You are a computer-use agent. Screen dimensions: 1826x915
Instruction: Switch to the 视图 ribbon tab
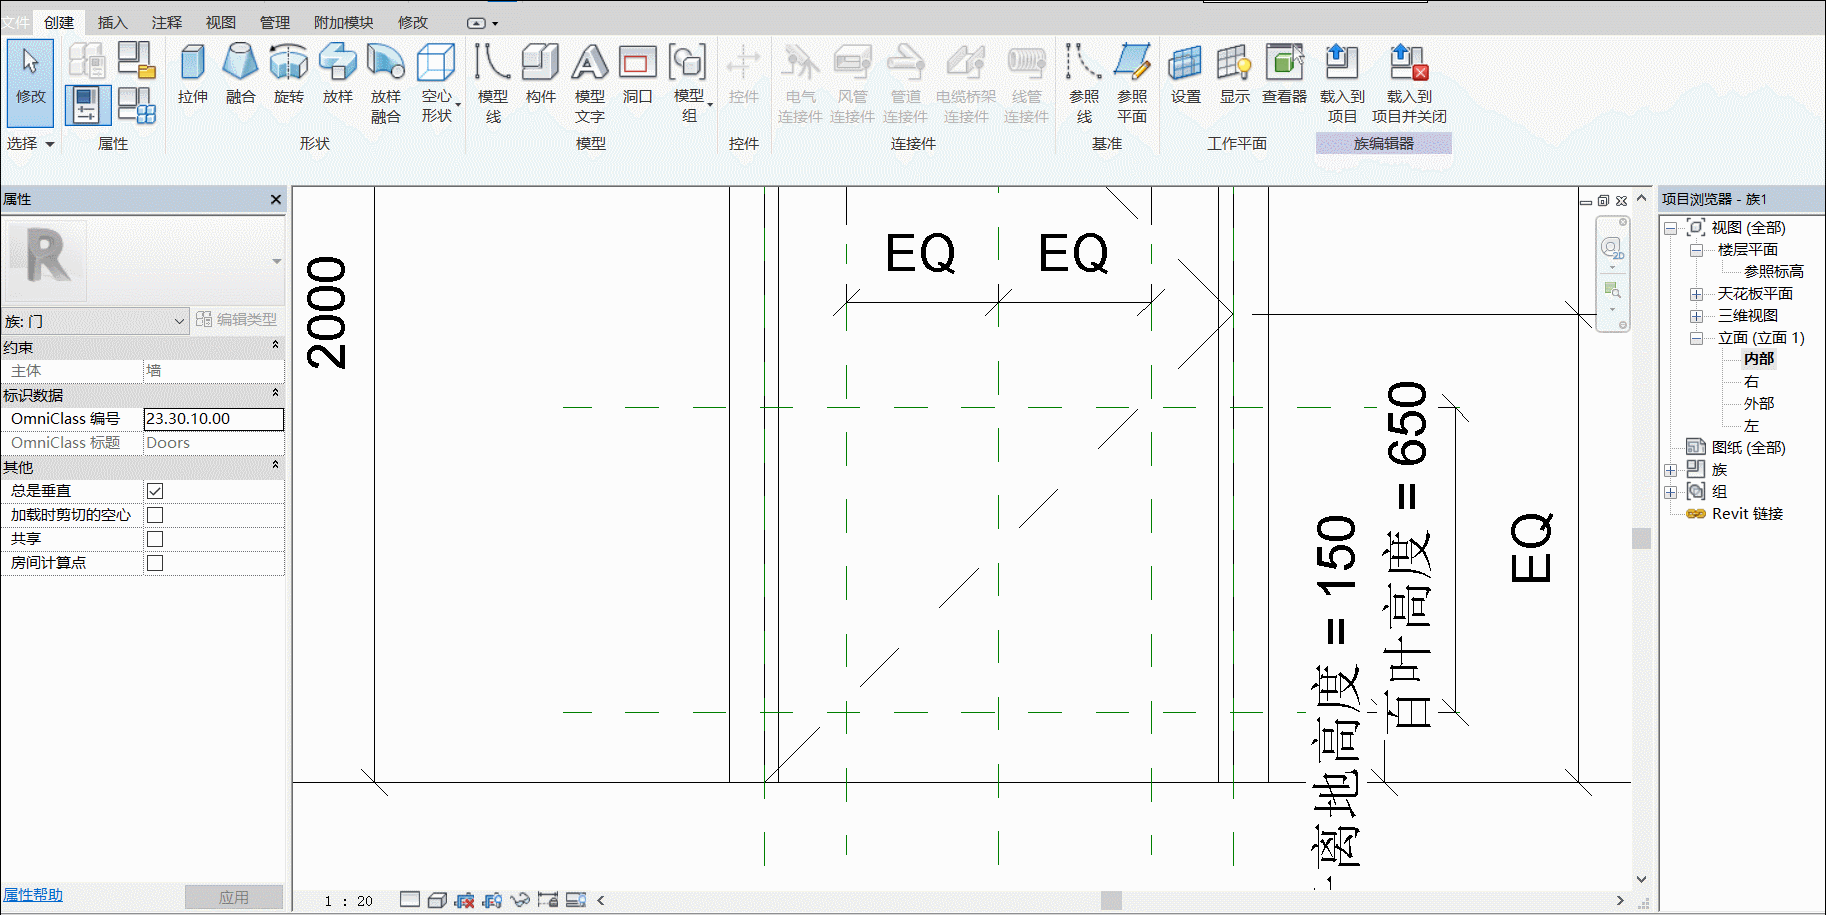[x=220, y=22]
